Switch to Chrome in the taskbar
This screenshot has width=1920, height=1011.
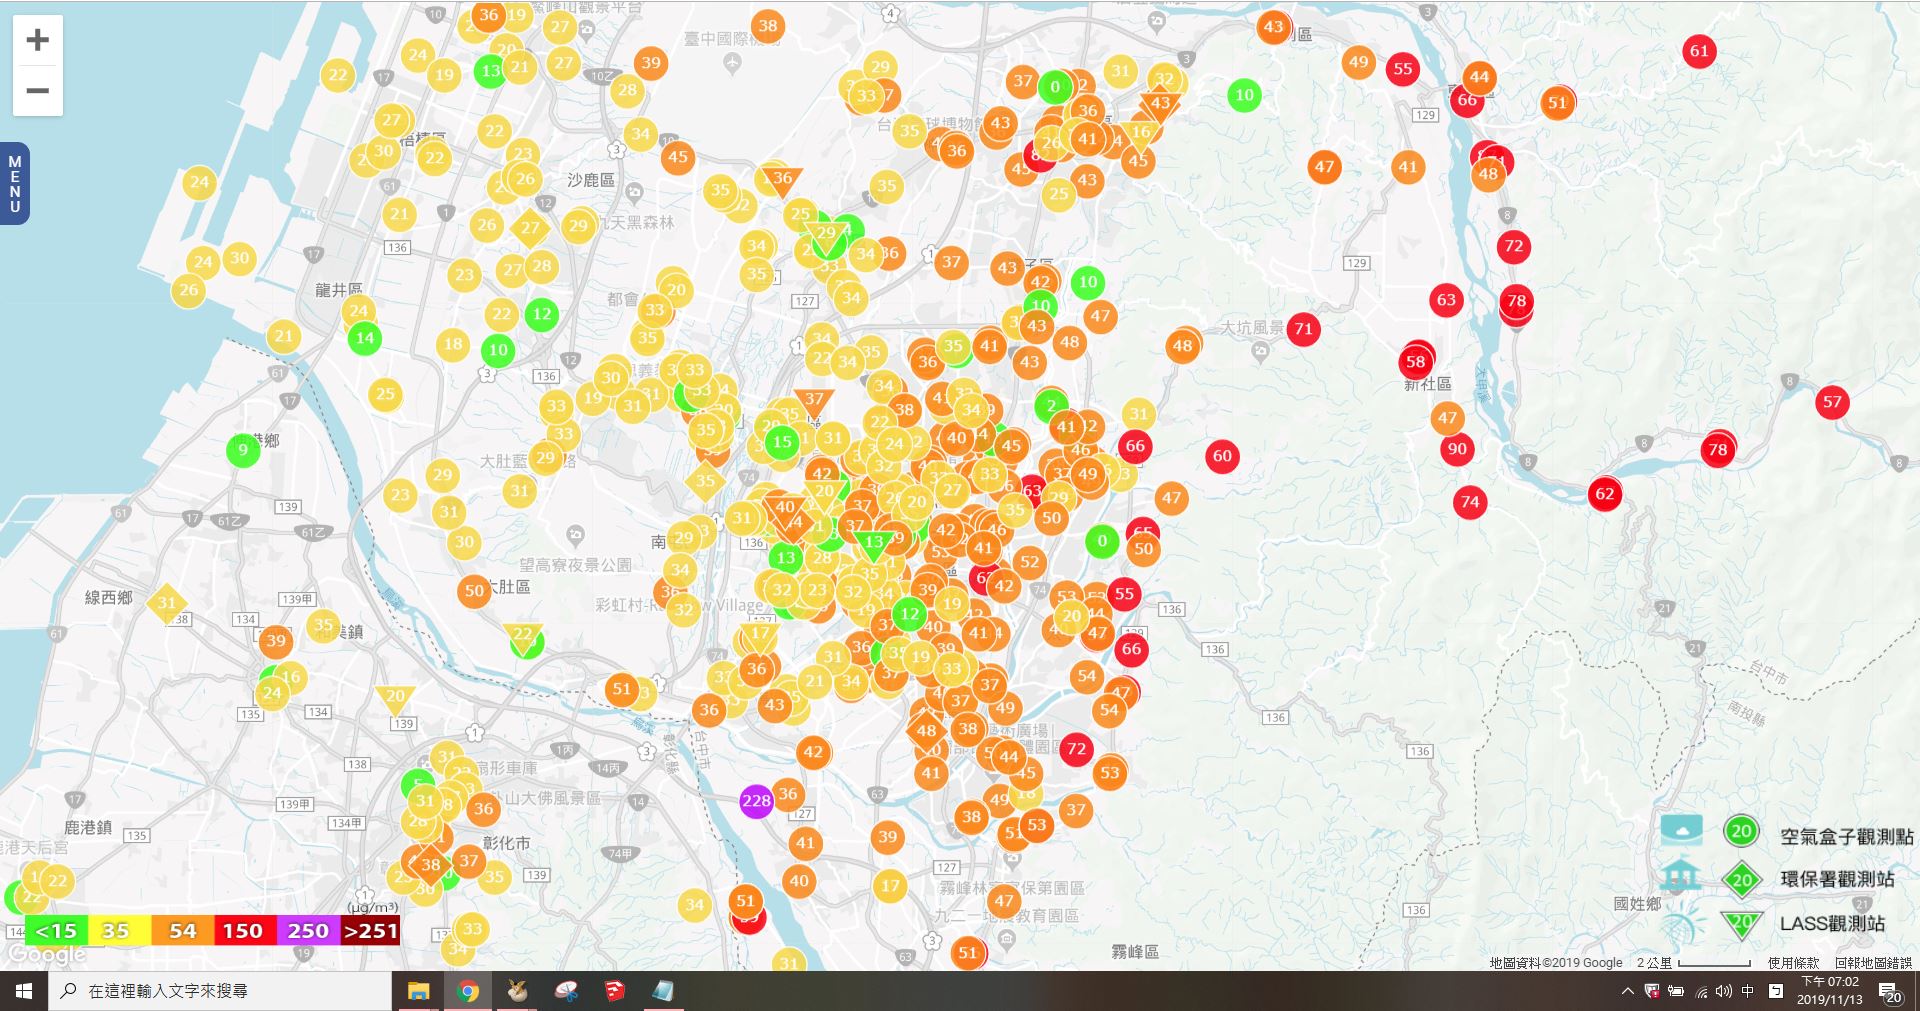point(467,991)
